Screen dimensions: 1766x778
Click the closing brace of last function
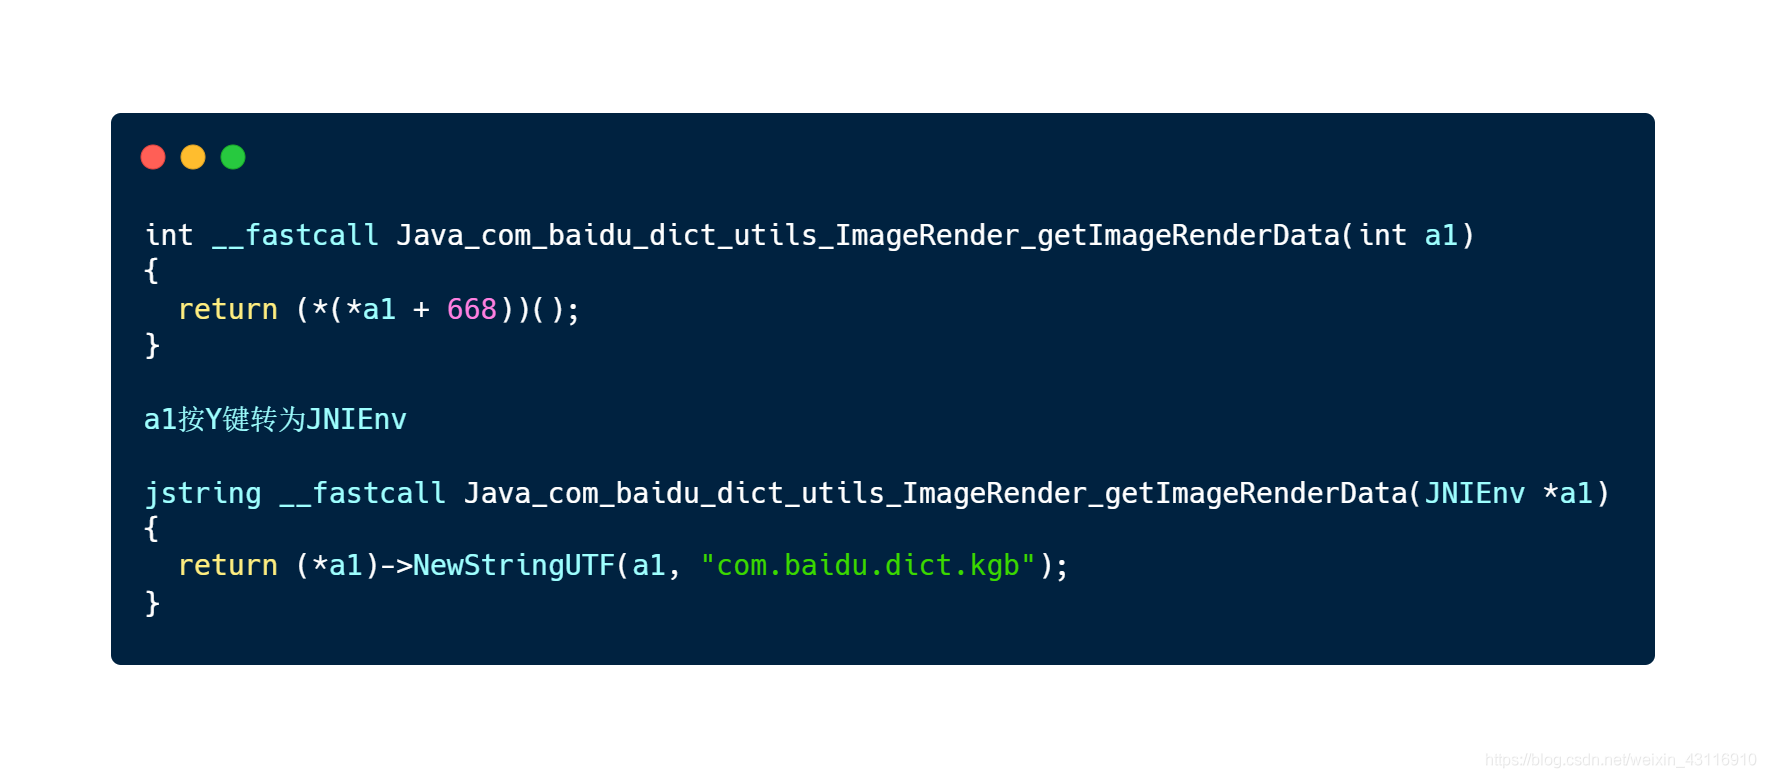click(152, 603)
